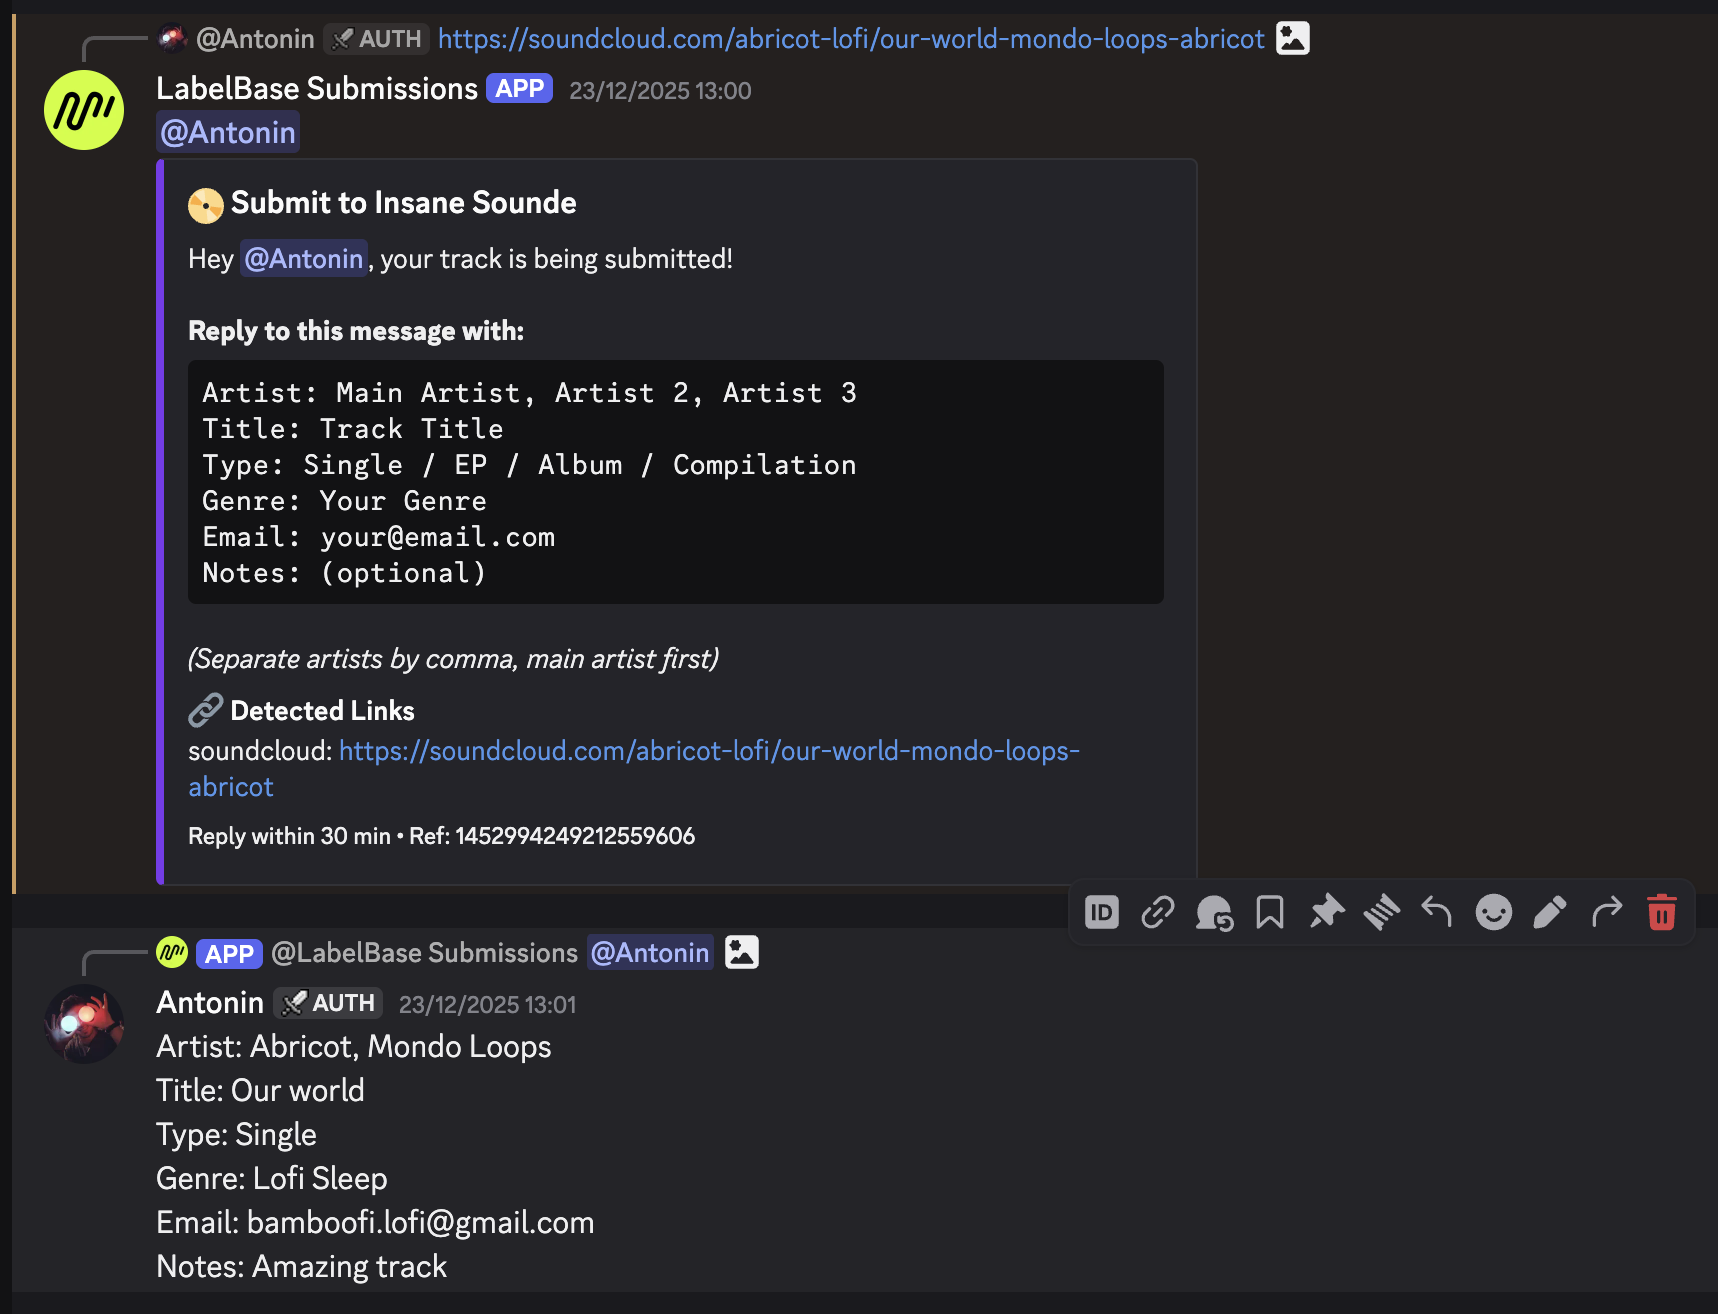Click 'Title: Track Title' line in code block
1718x1314 pixels.
pyautogui.click(x=353, y=428)
